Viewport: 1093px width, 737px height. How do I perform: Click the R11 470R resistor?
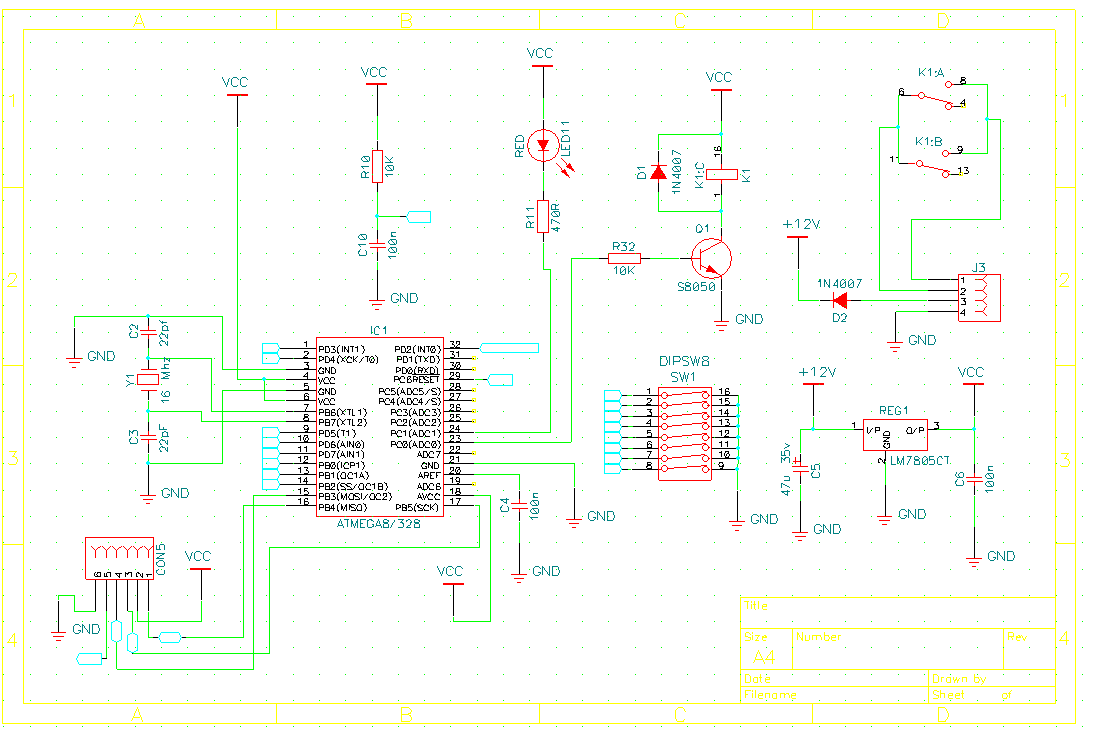point(543,216)
